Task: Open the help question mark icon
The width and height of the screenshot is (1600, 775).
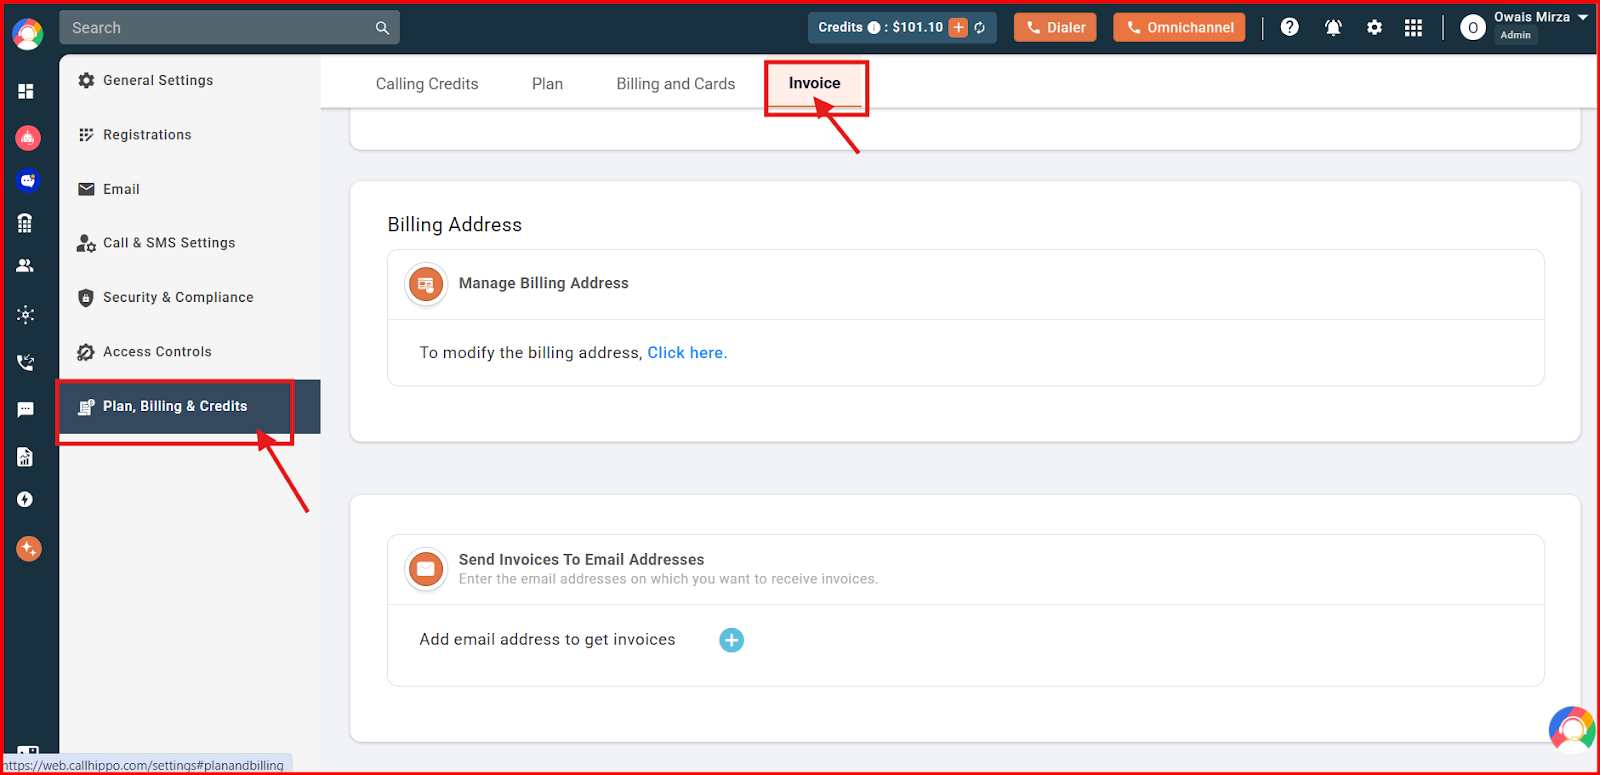Action: (x=1290, y=27)
